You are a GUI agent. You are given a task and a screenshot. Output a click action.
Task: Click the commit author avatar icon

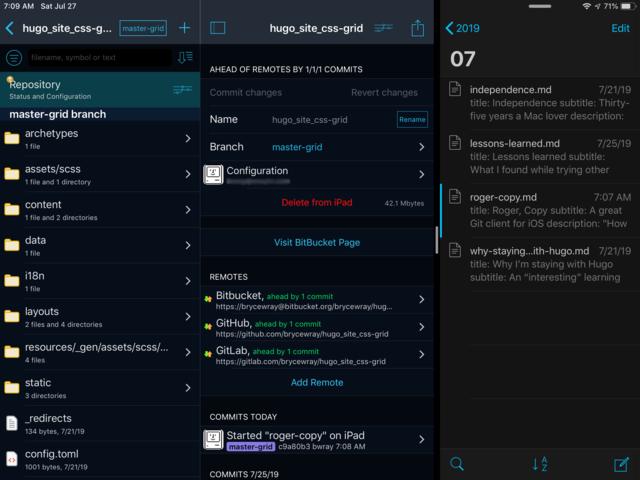point(213,440)
